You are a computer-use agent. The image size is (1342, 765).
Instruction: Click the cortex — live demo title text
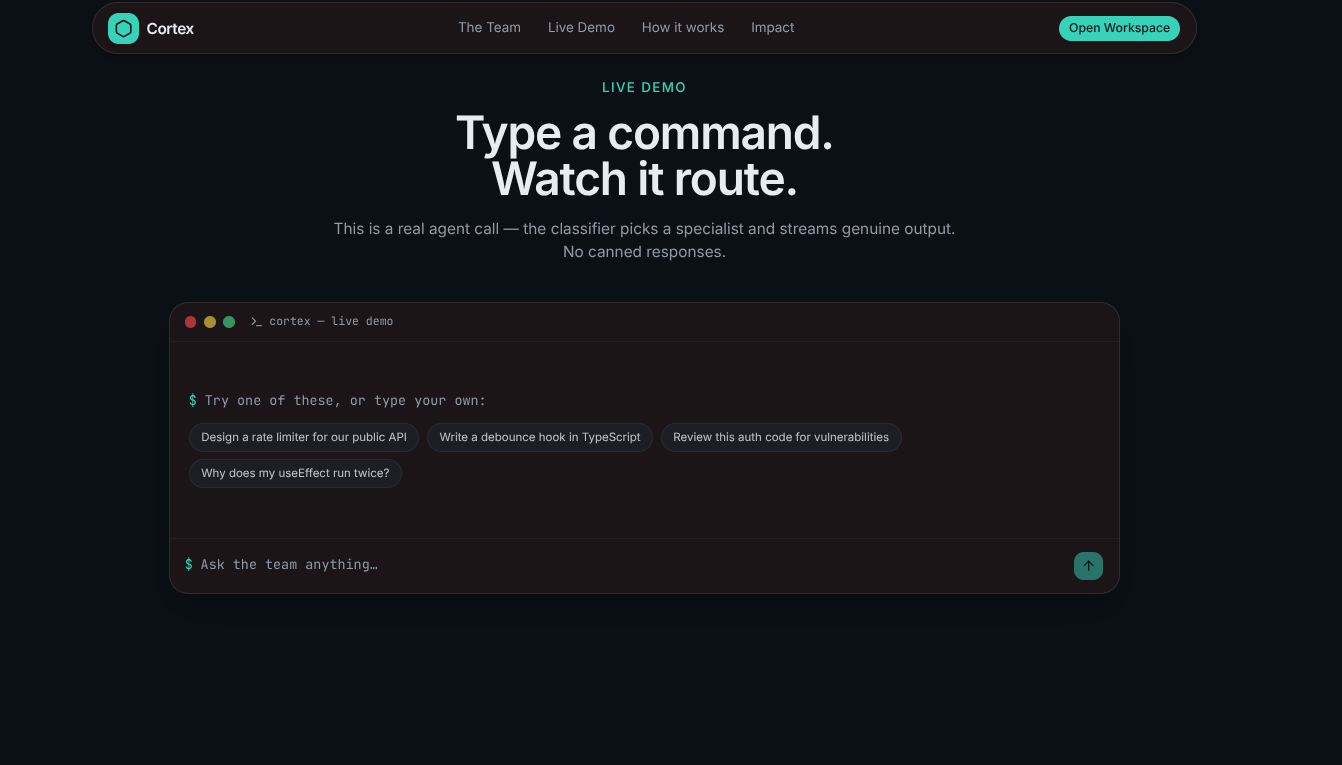pyautogui.click(x=331, y=322)
